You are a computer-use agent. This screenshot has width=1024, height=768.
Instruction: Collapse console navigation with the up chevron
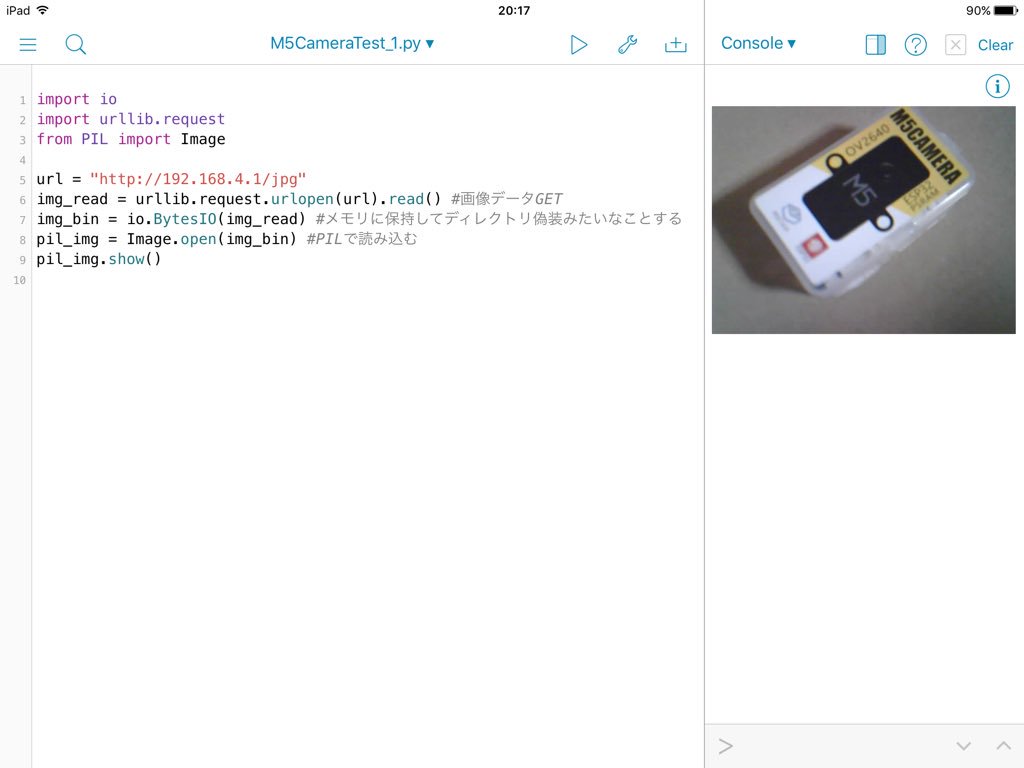pos(1003,745)
